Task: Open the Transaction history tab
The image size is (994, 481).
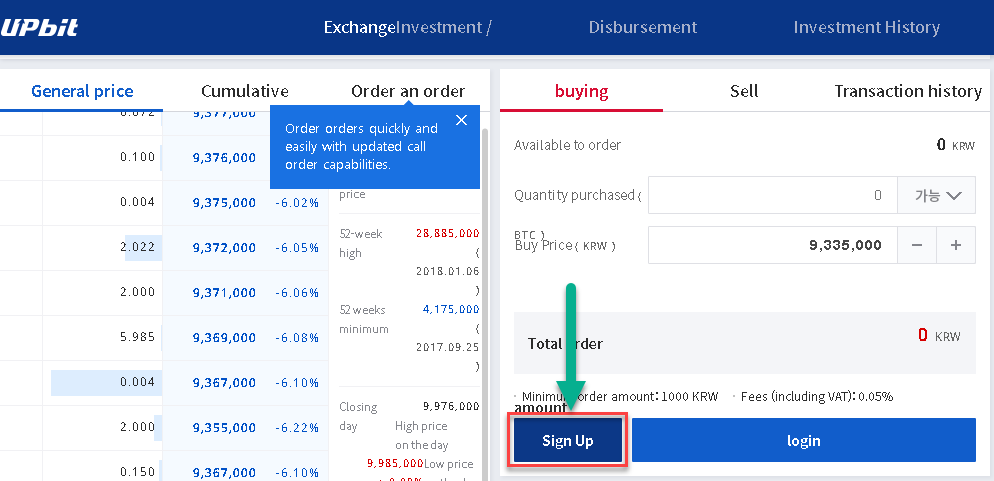Action: click(908, 91)
